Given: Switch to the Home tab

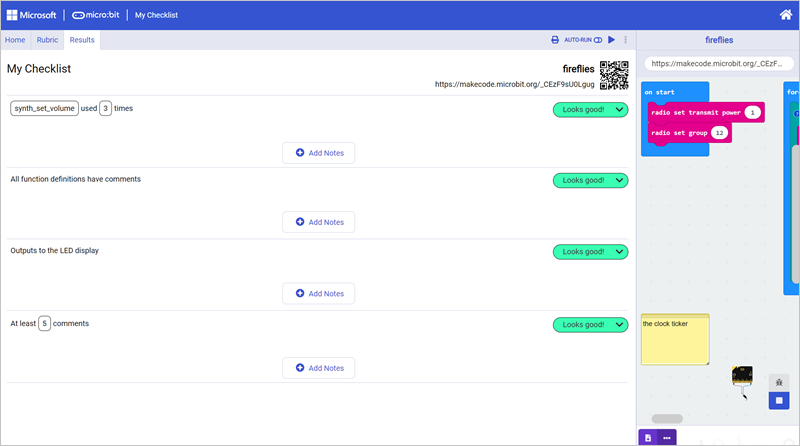Looking at the screenshot, I should [15, 40].
